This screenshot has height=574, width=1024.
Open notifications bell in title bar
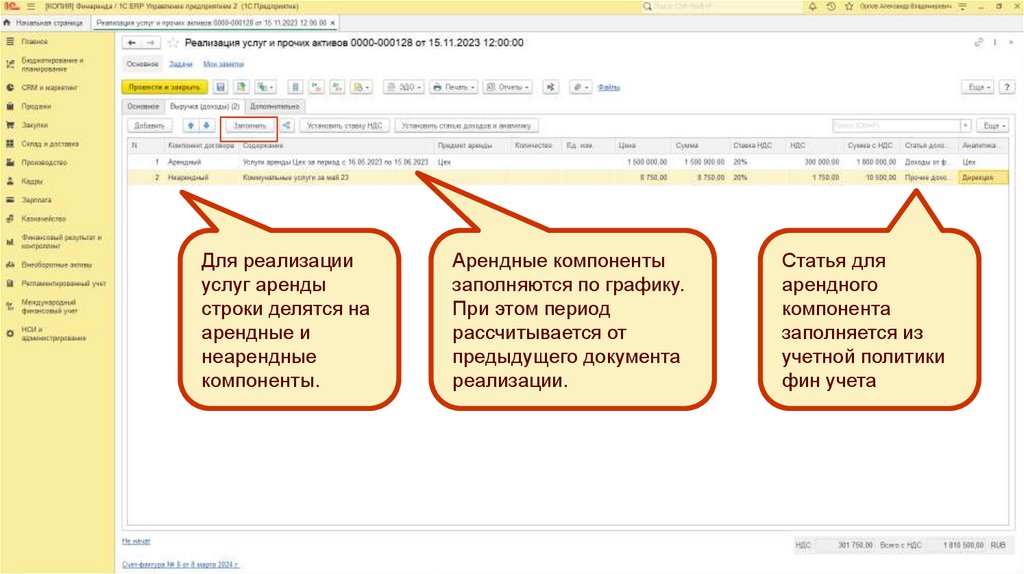point(815,6)
